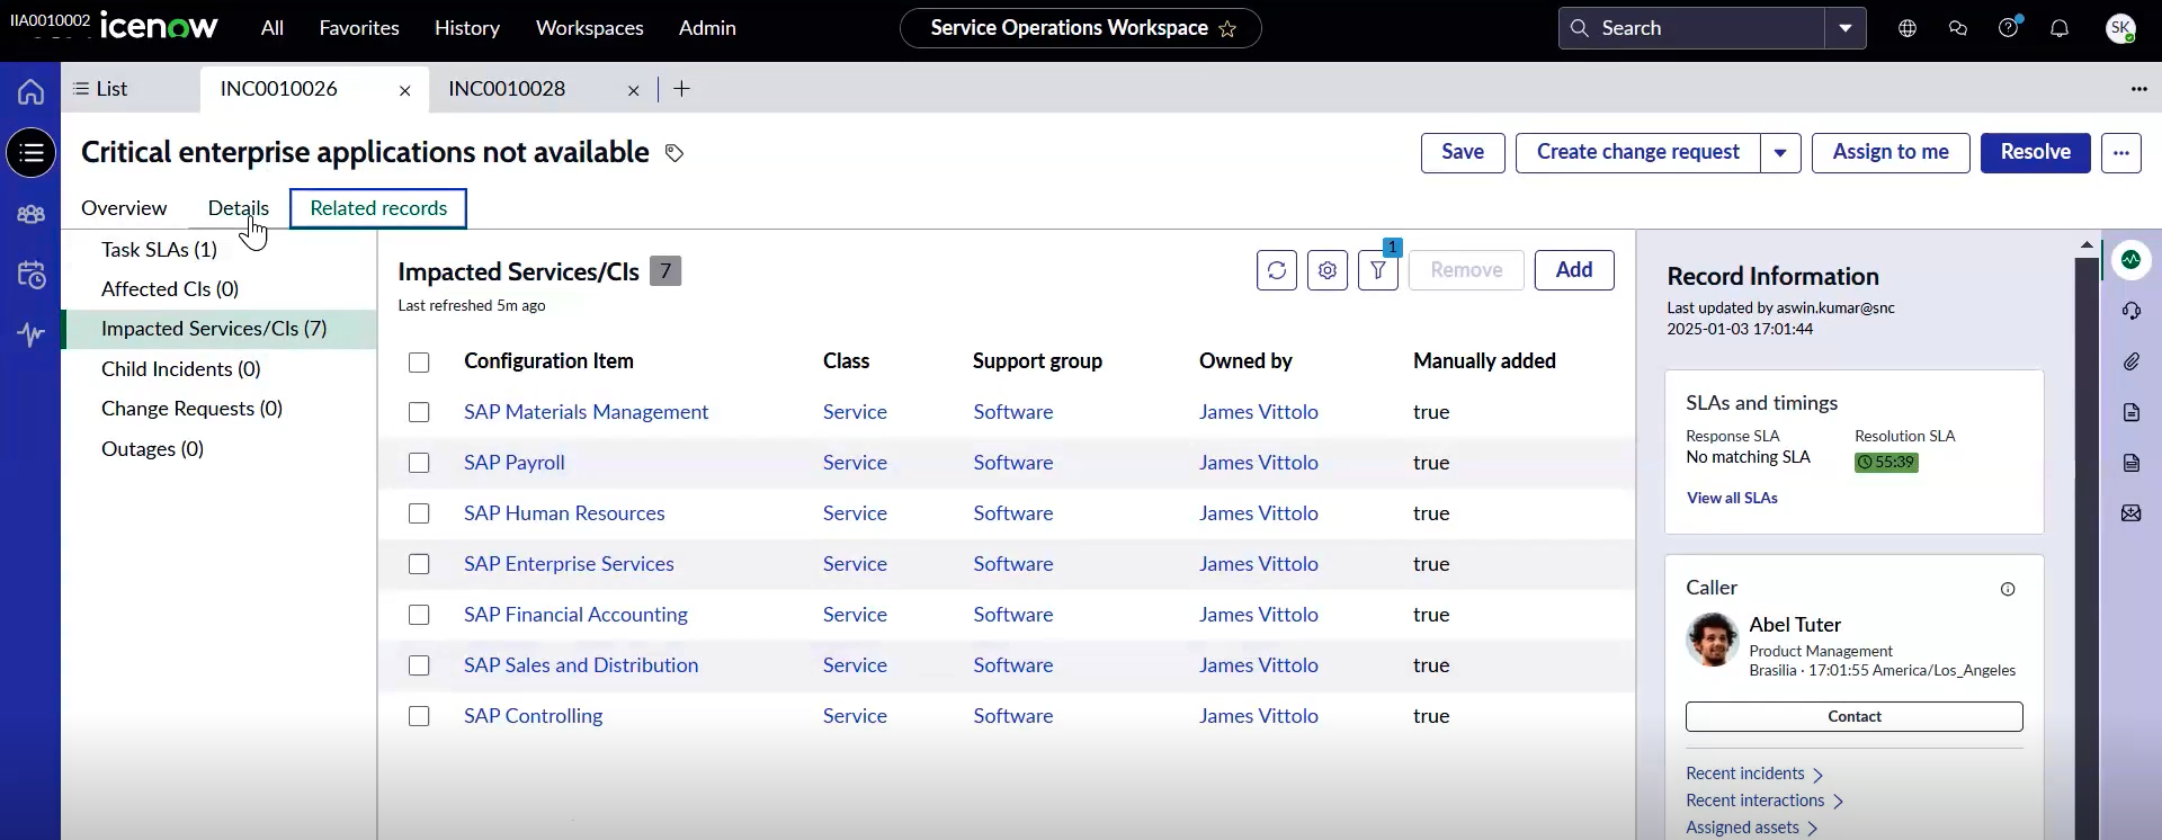The image size is (2162, 840).
Task: Click the Save button
Action: (x=1463, y=153)
